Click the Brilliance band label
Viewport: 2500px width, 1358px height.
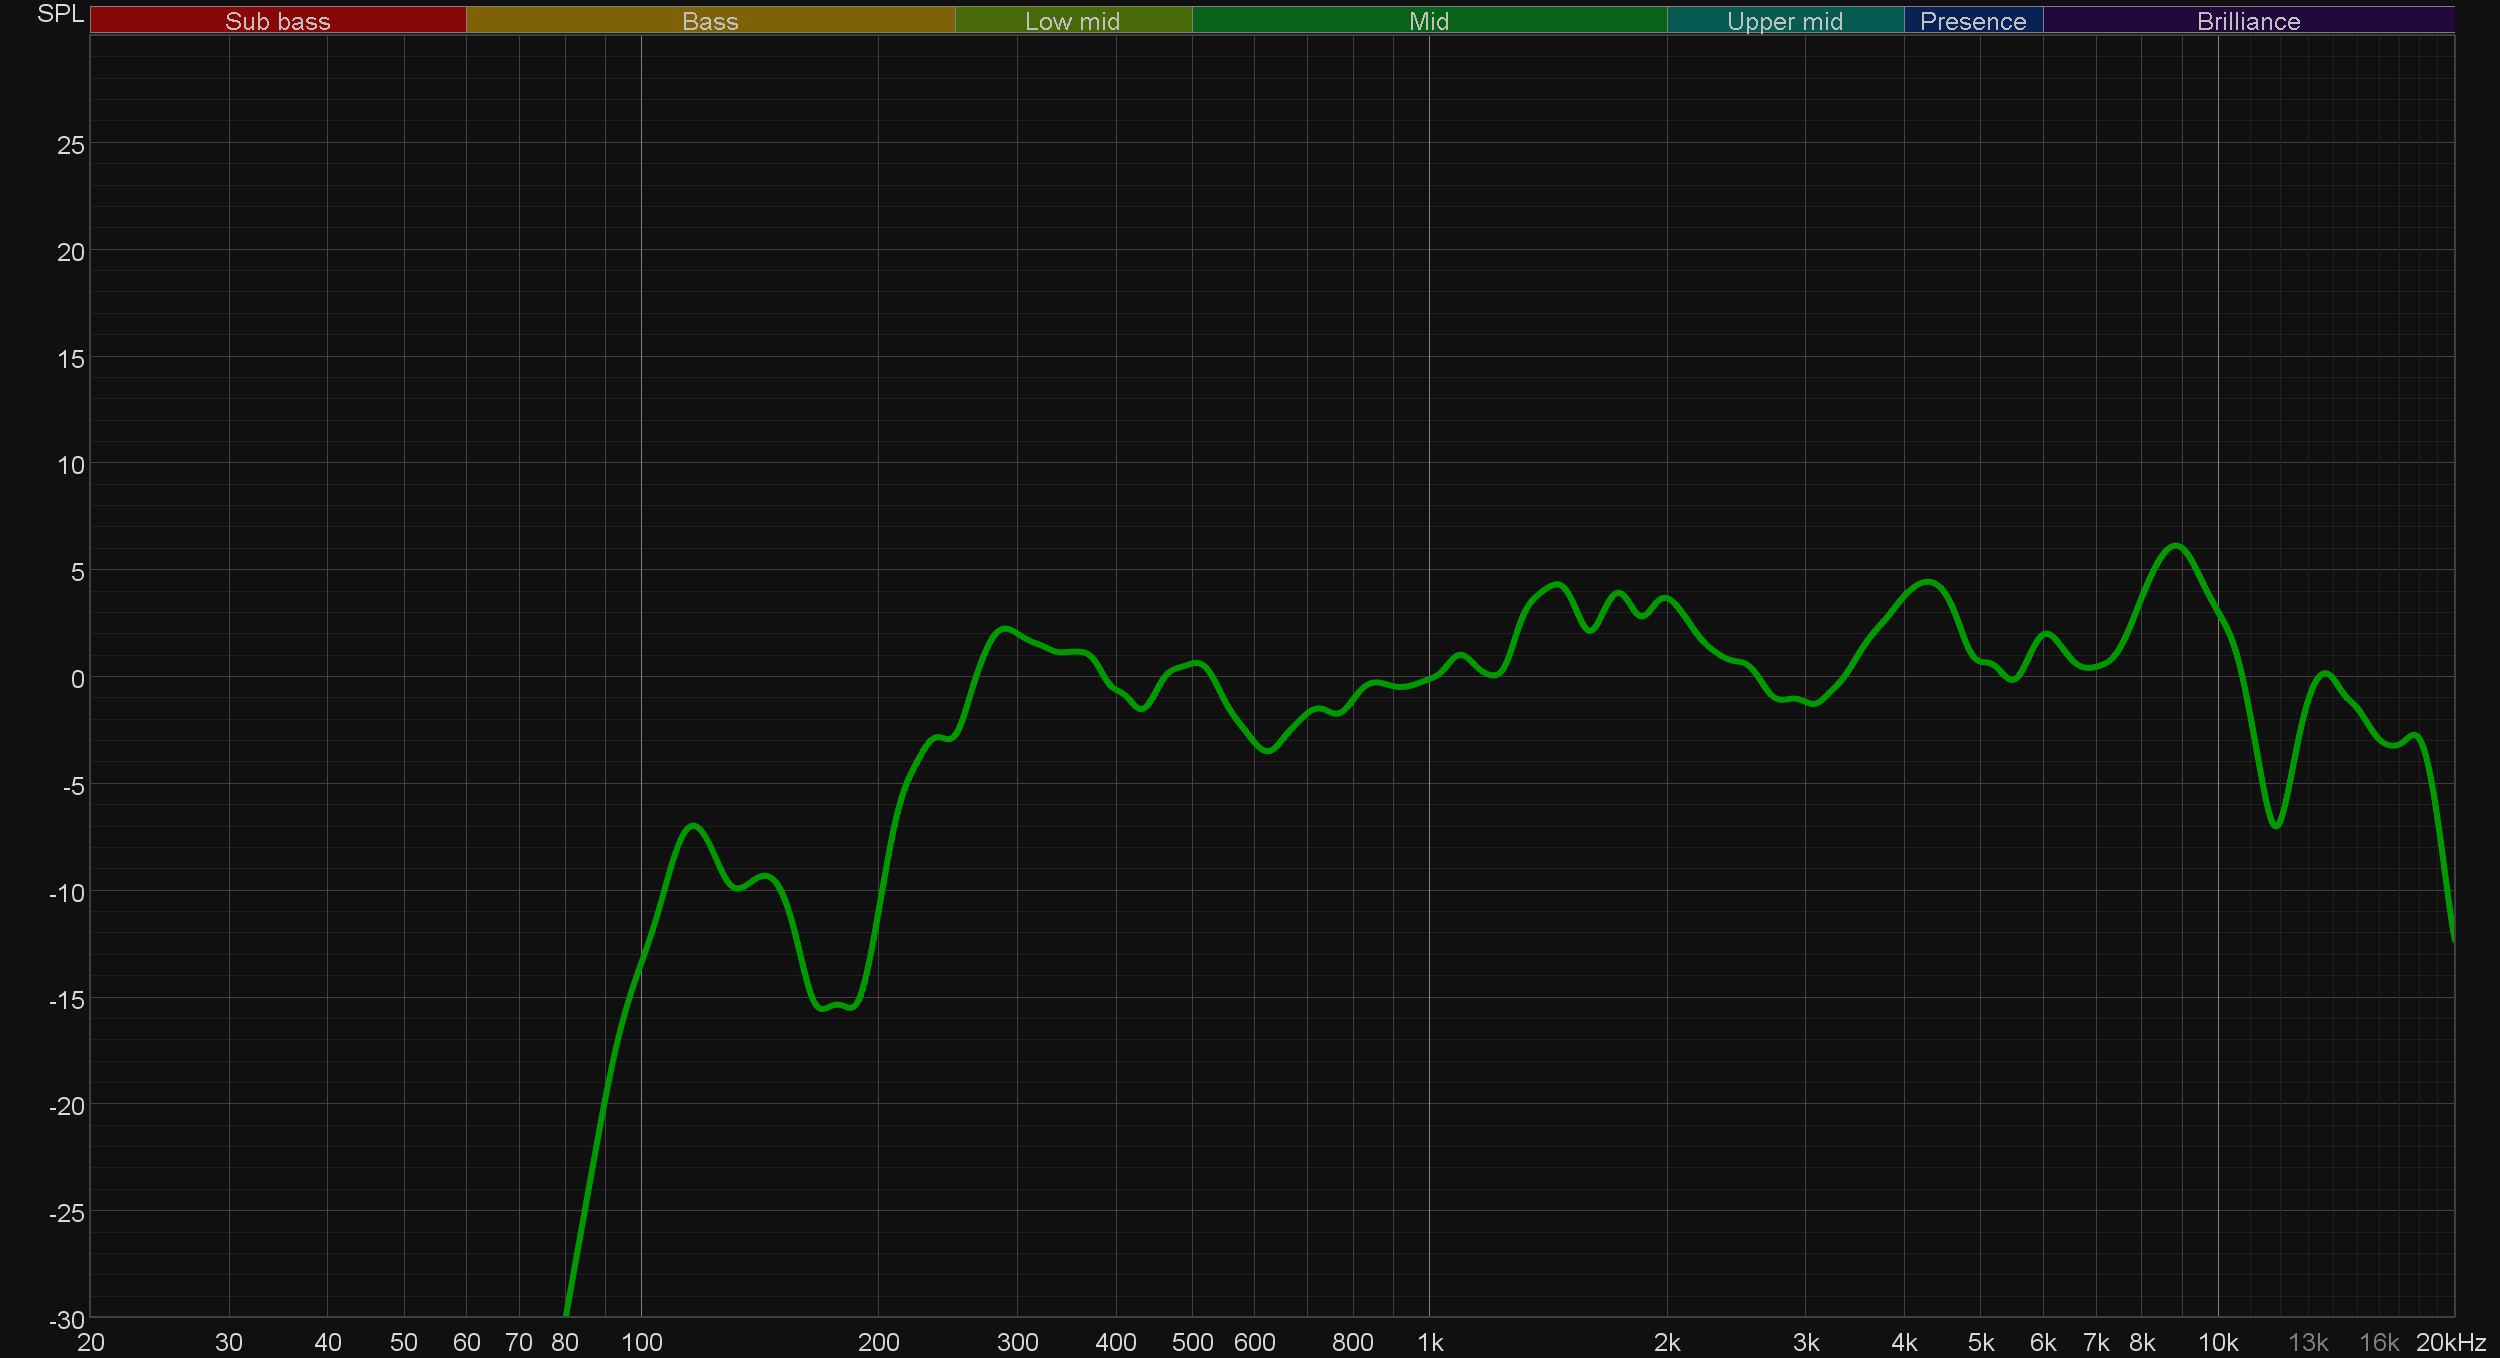click(2248, 21)
